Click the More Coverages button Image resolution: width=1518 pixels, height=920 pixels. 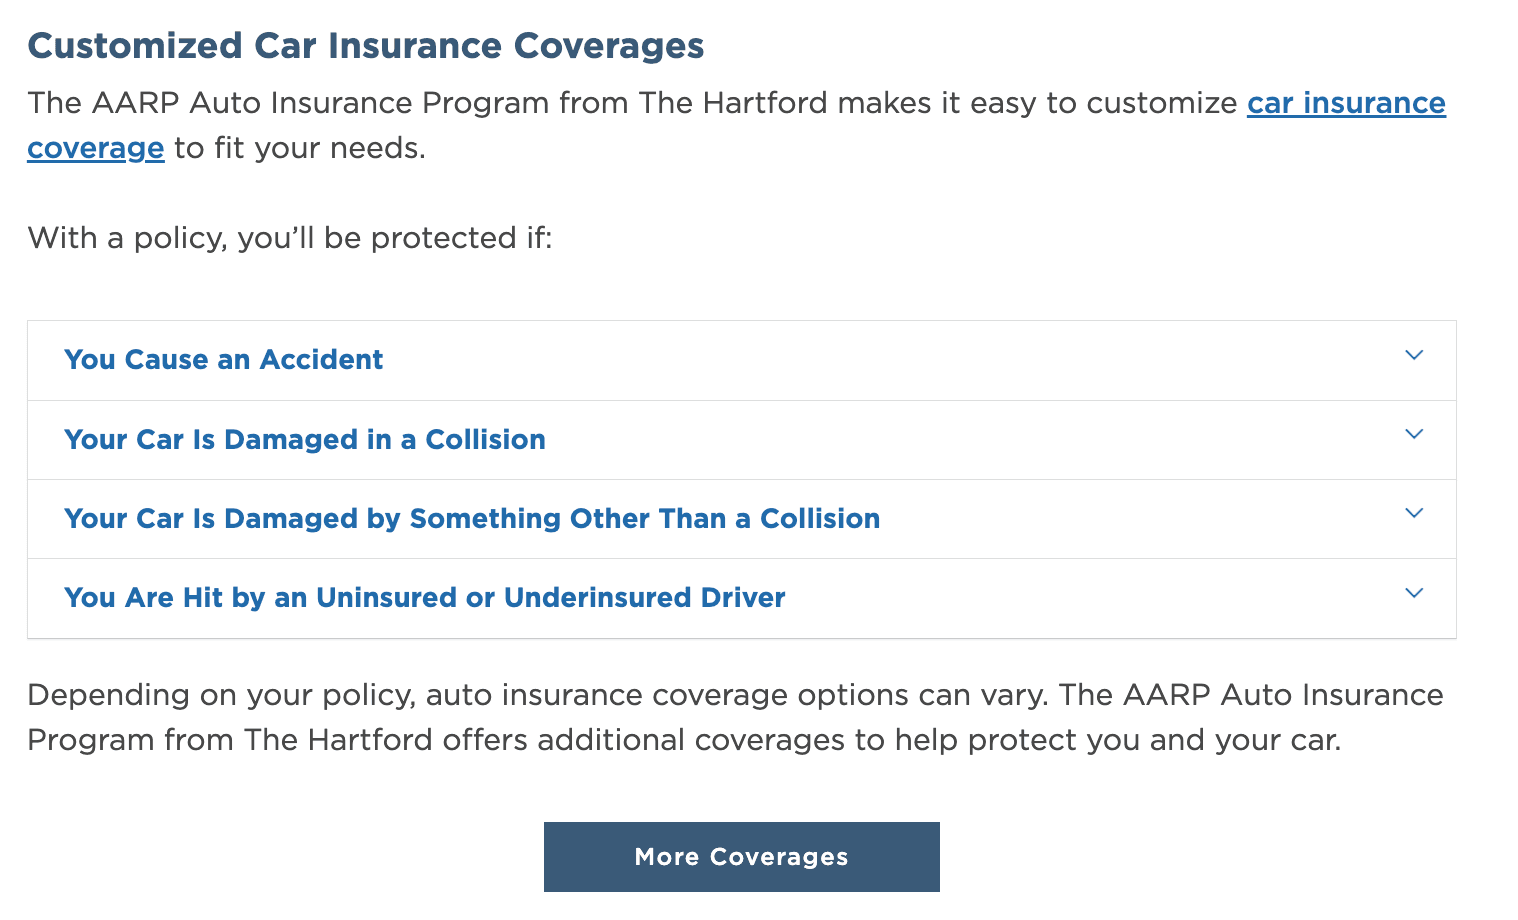[x=740, y=856]
